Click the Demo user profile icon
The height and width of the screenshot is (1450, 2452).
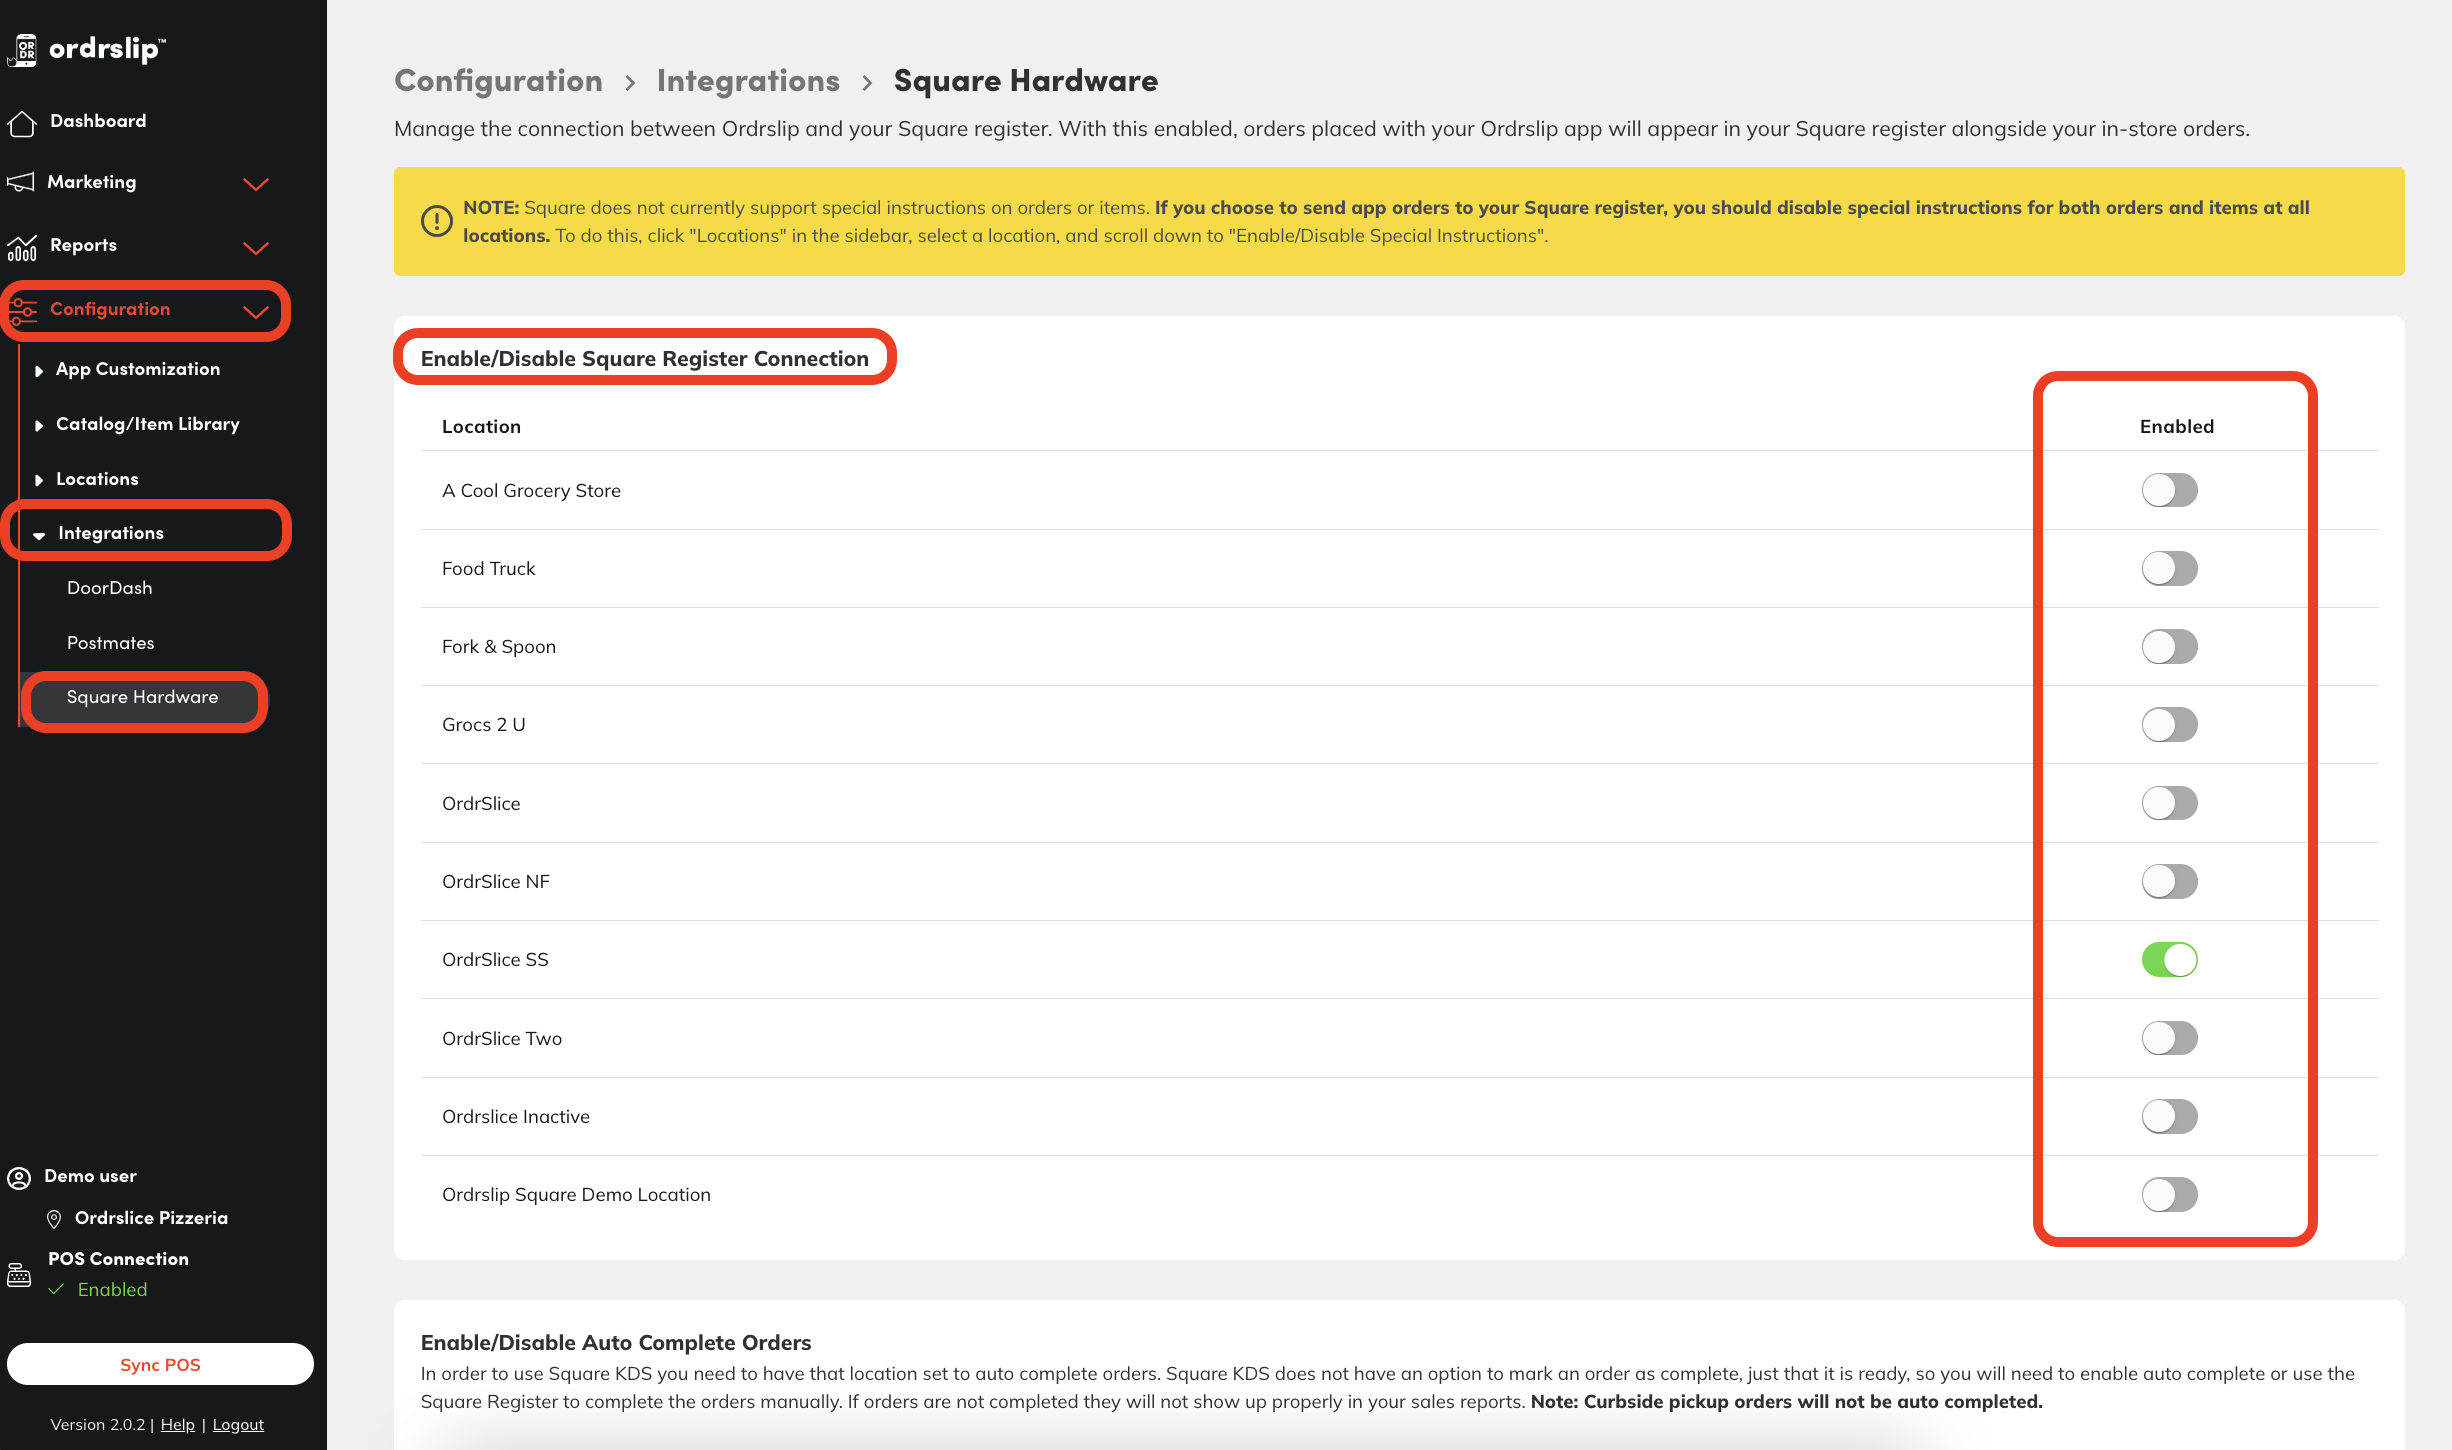(x=19, y=1177)
